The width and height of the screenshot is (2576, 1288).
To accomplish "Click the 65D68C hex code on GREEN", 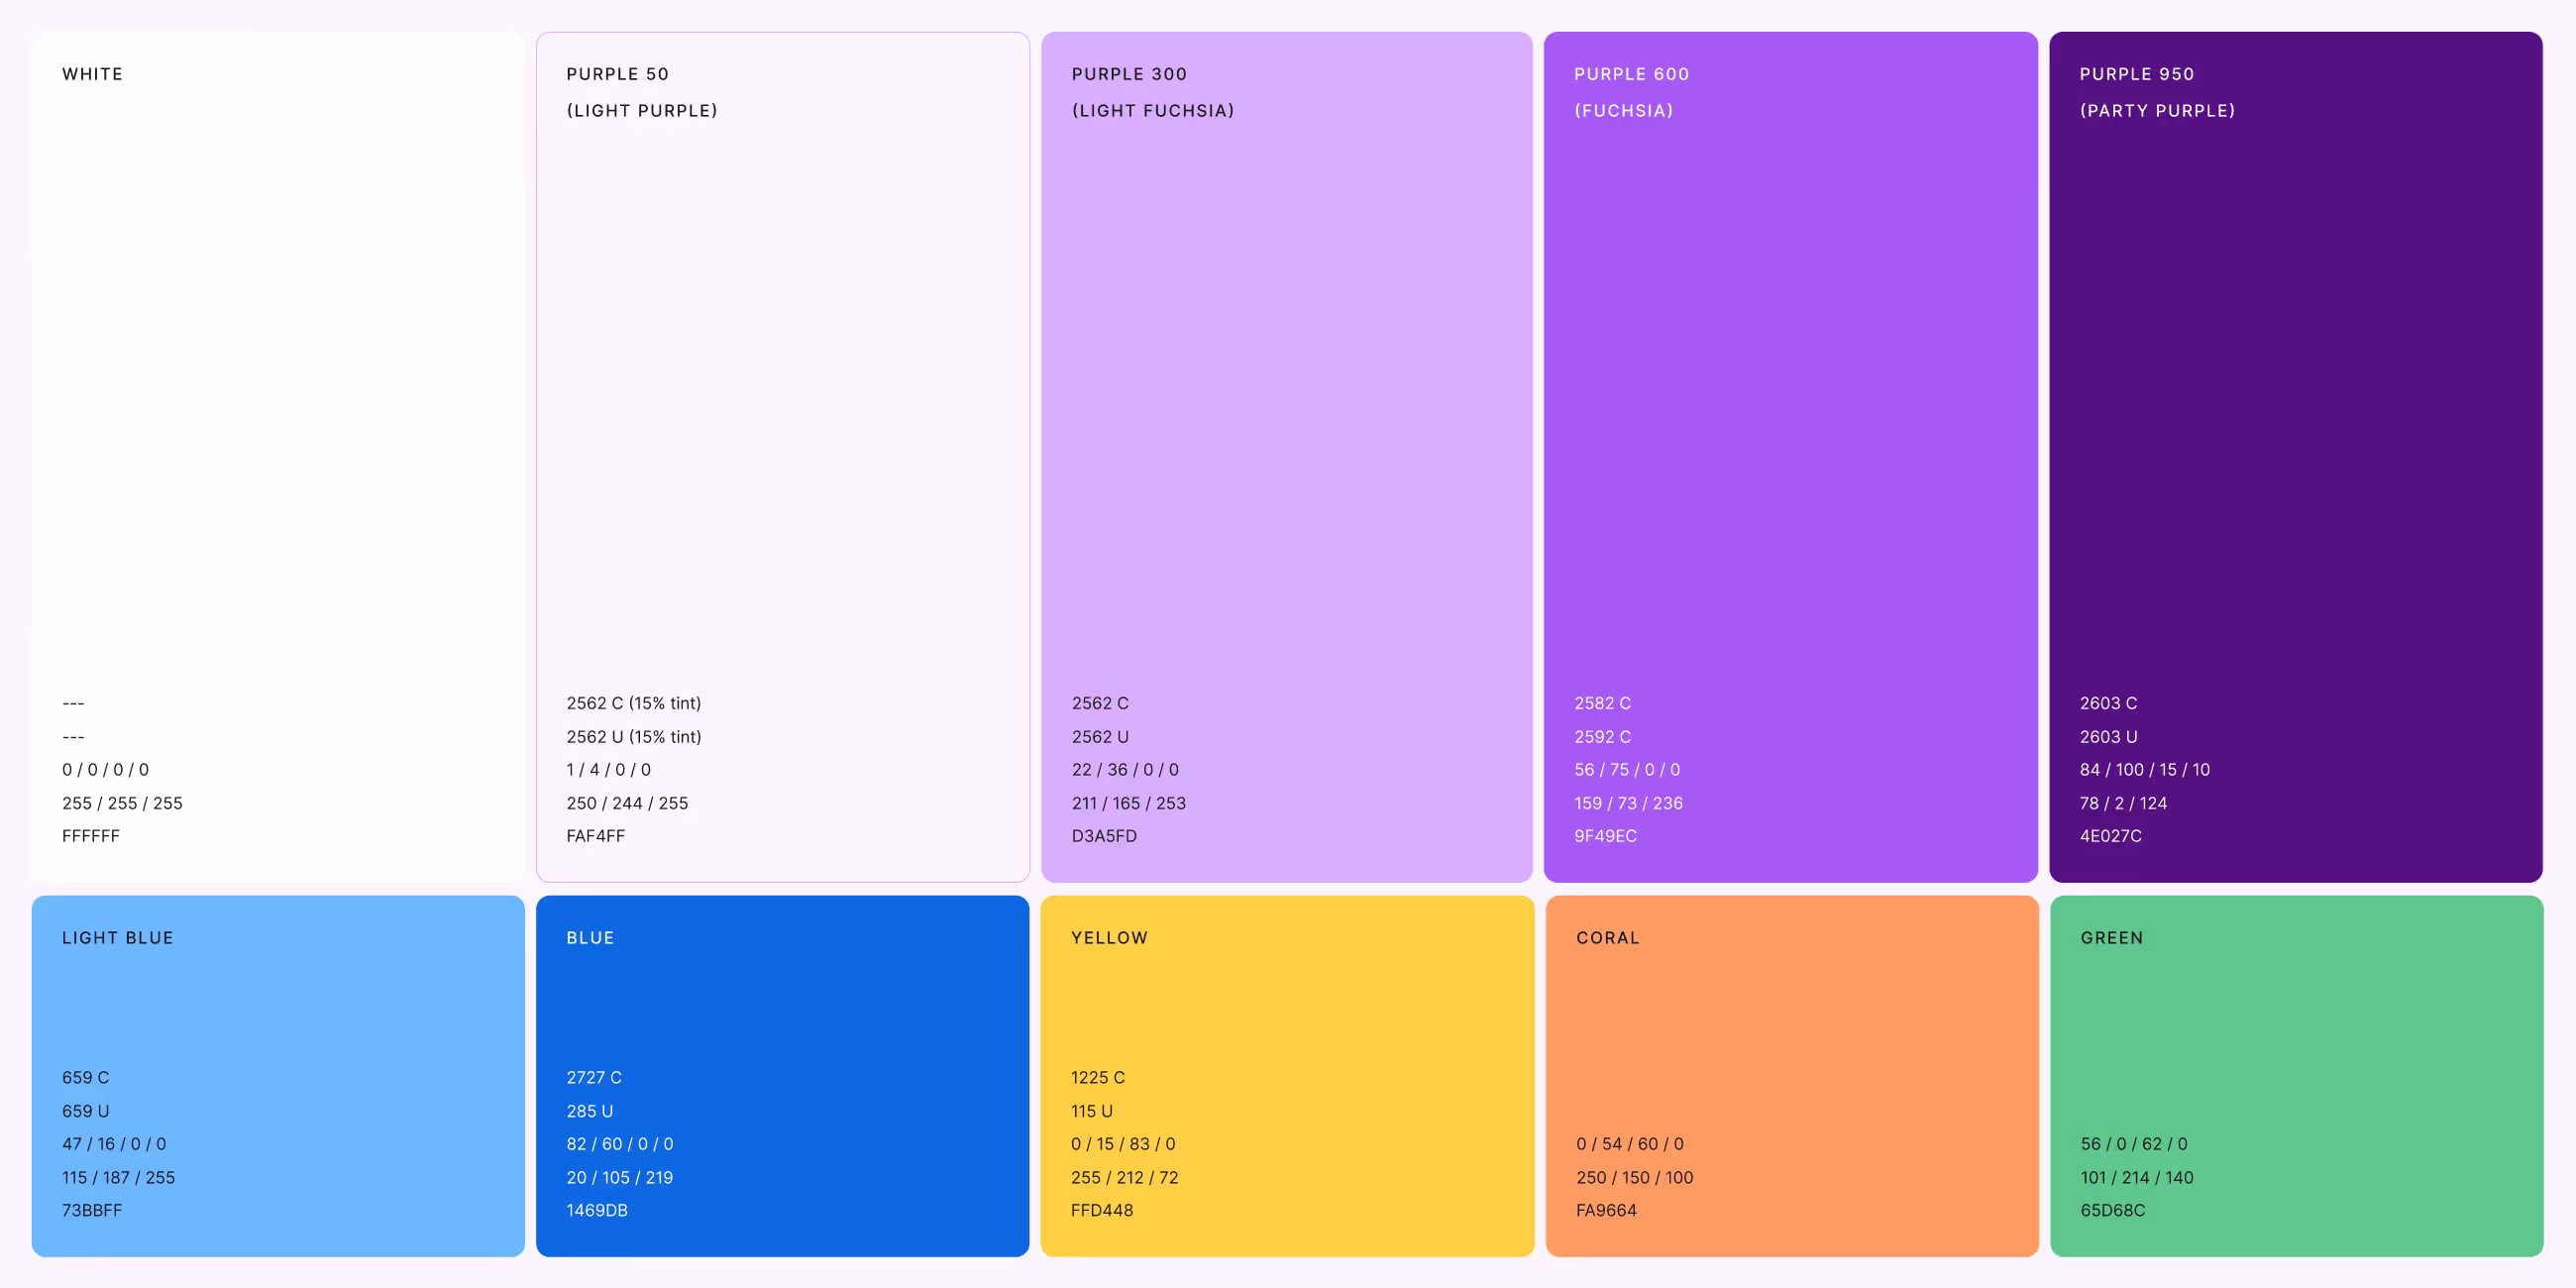I will (x=2111, y=1210).
